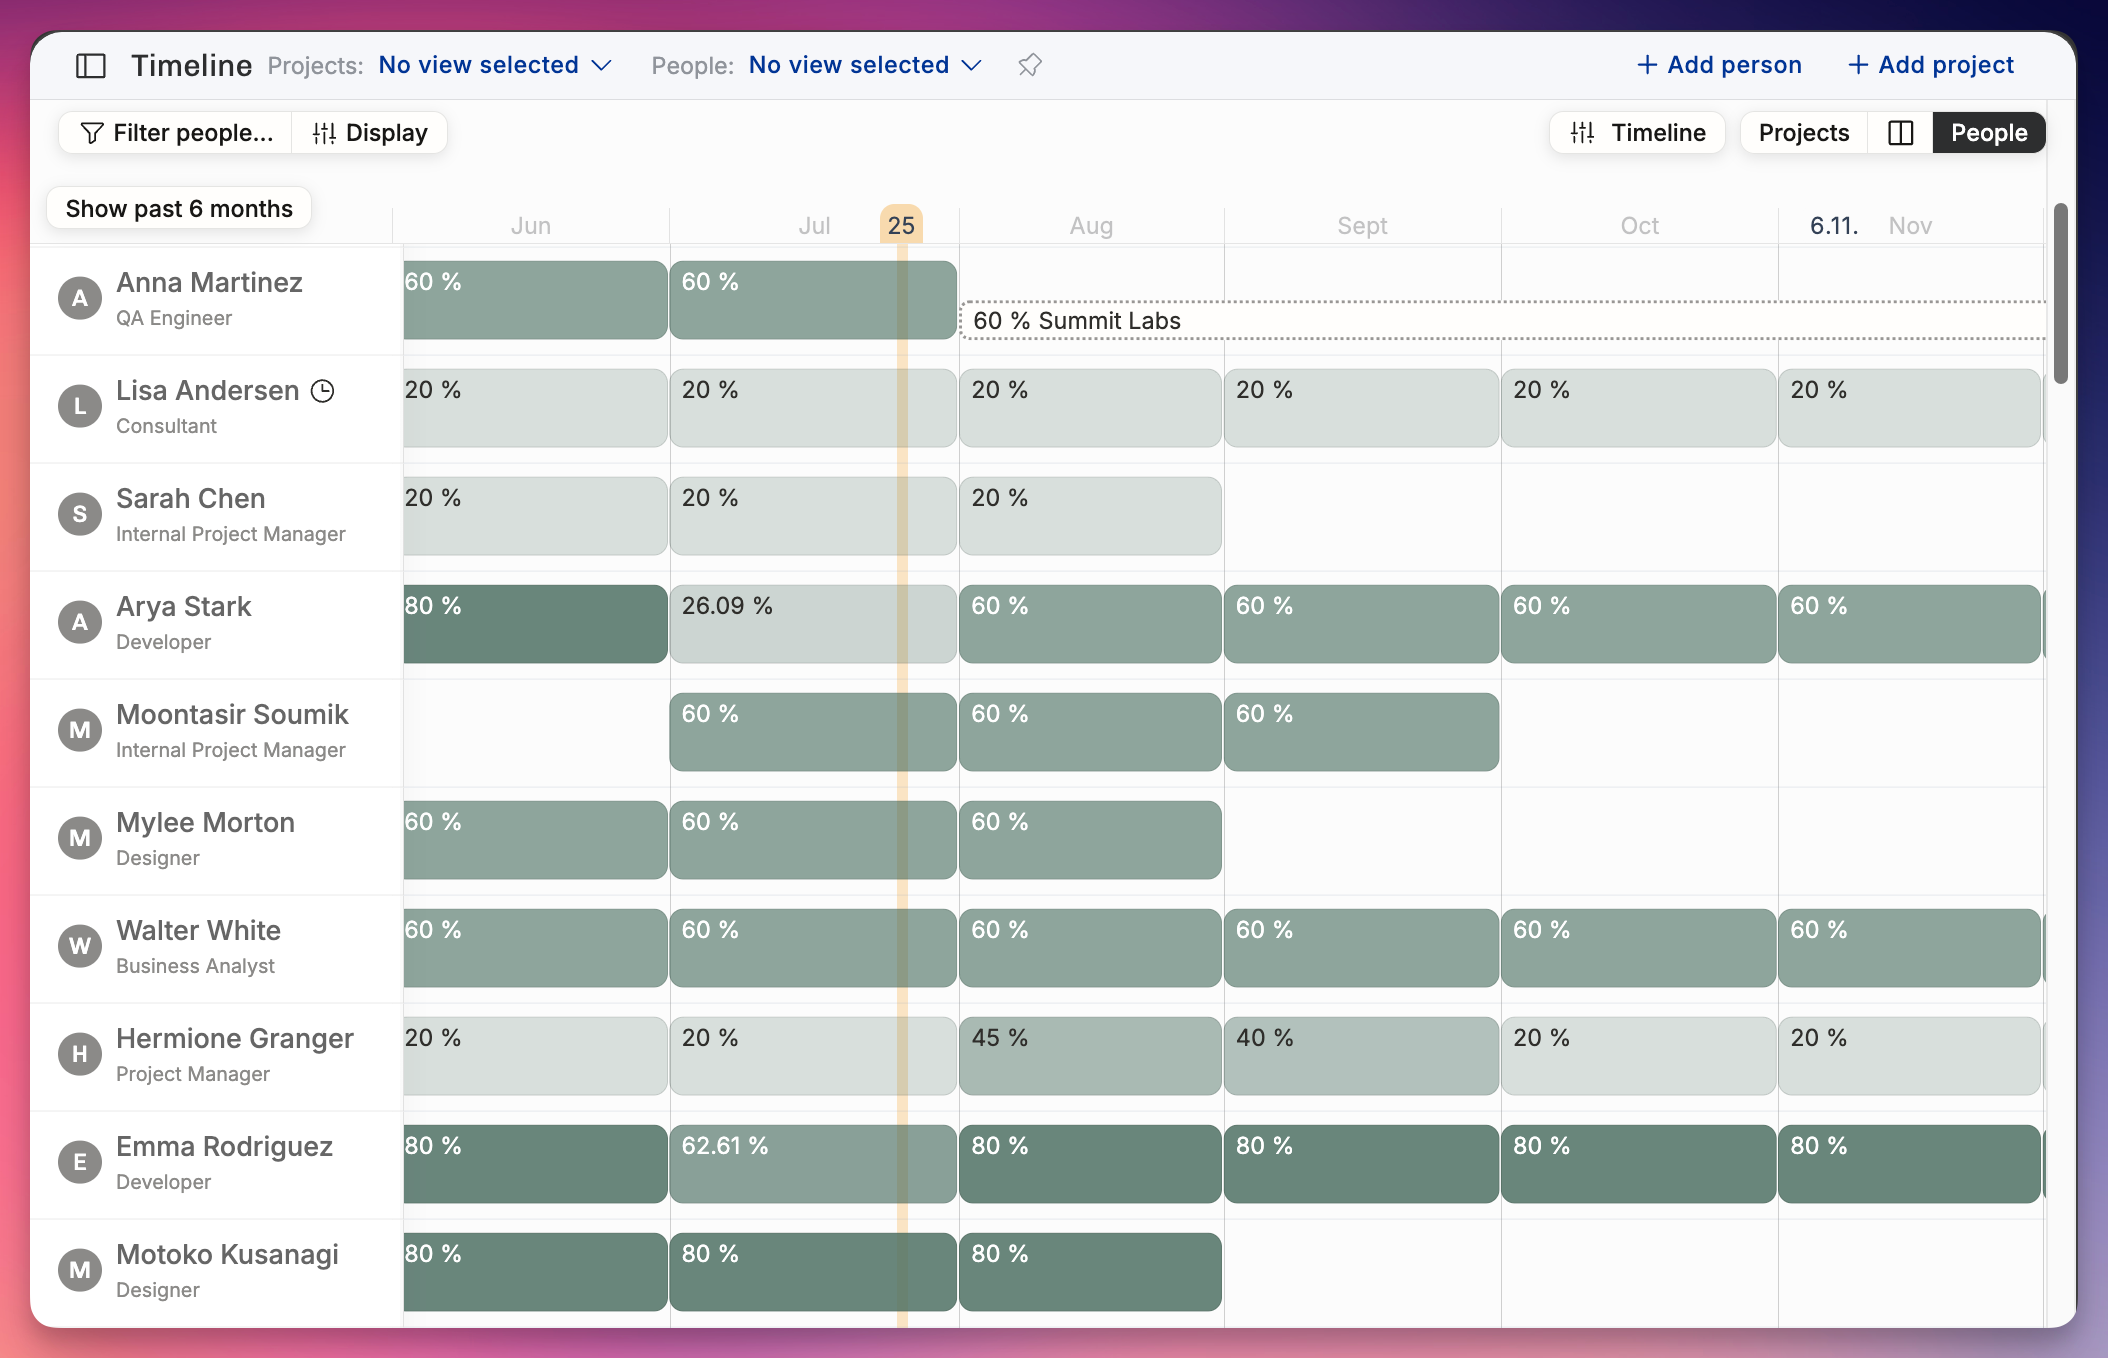Click Emma Rodriguez's E avatar
The width and height of the screenshot is (2108, 1358).
point(80,1162)
